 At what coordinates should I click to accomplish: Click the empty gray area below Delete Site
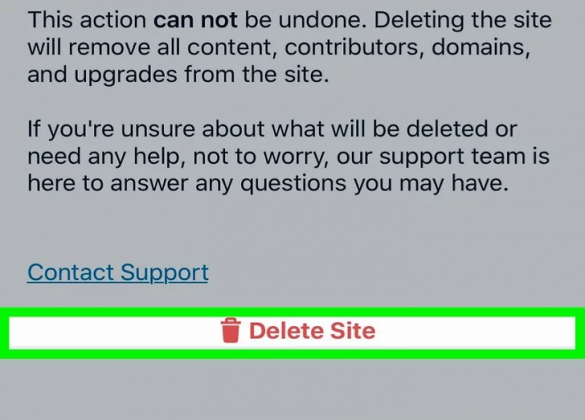[x=292, y=390]
